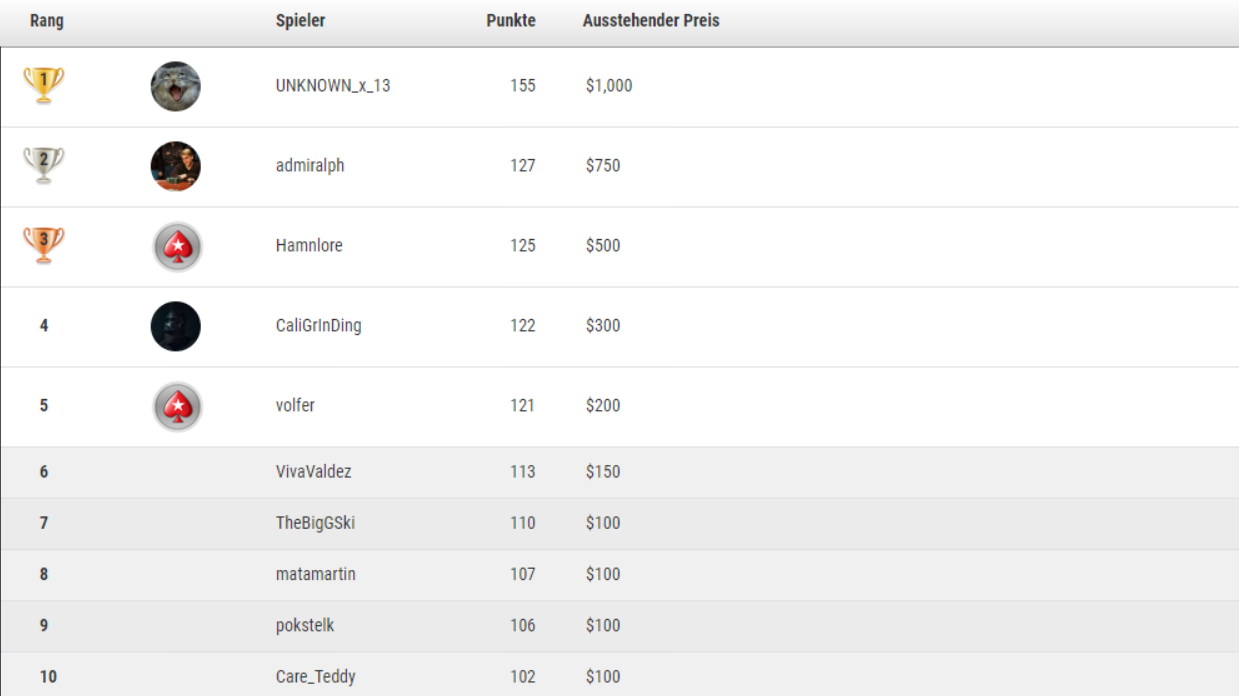Select the pokstelk row name
This screenshot has height=696, width=1239.
[x=305, y=626]
